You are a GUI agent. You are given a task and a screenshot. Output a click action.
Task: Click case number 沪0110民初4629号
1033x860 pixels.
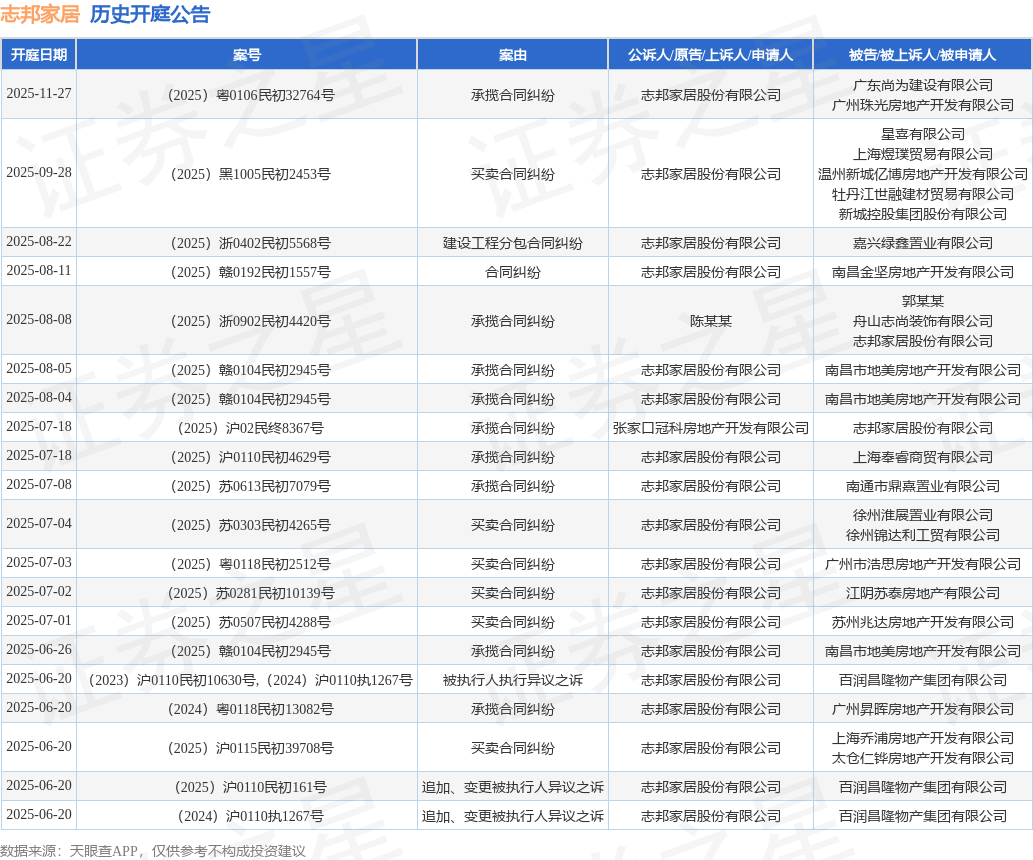click(x=250, y=457)
